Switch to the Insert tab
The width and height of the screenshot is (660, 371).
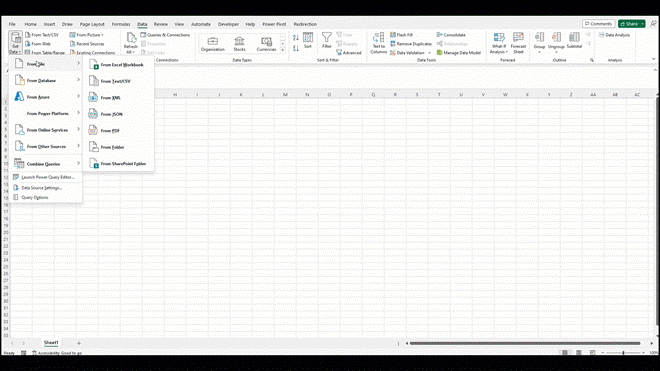click(x=49, y=24)
